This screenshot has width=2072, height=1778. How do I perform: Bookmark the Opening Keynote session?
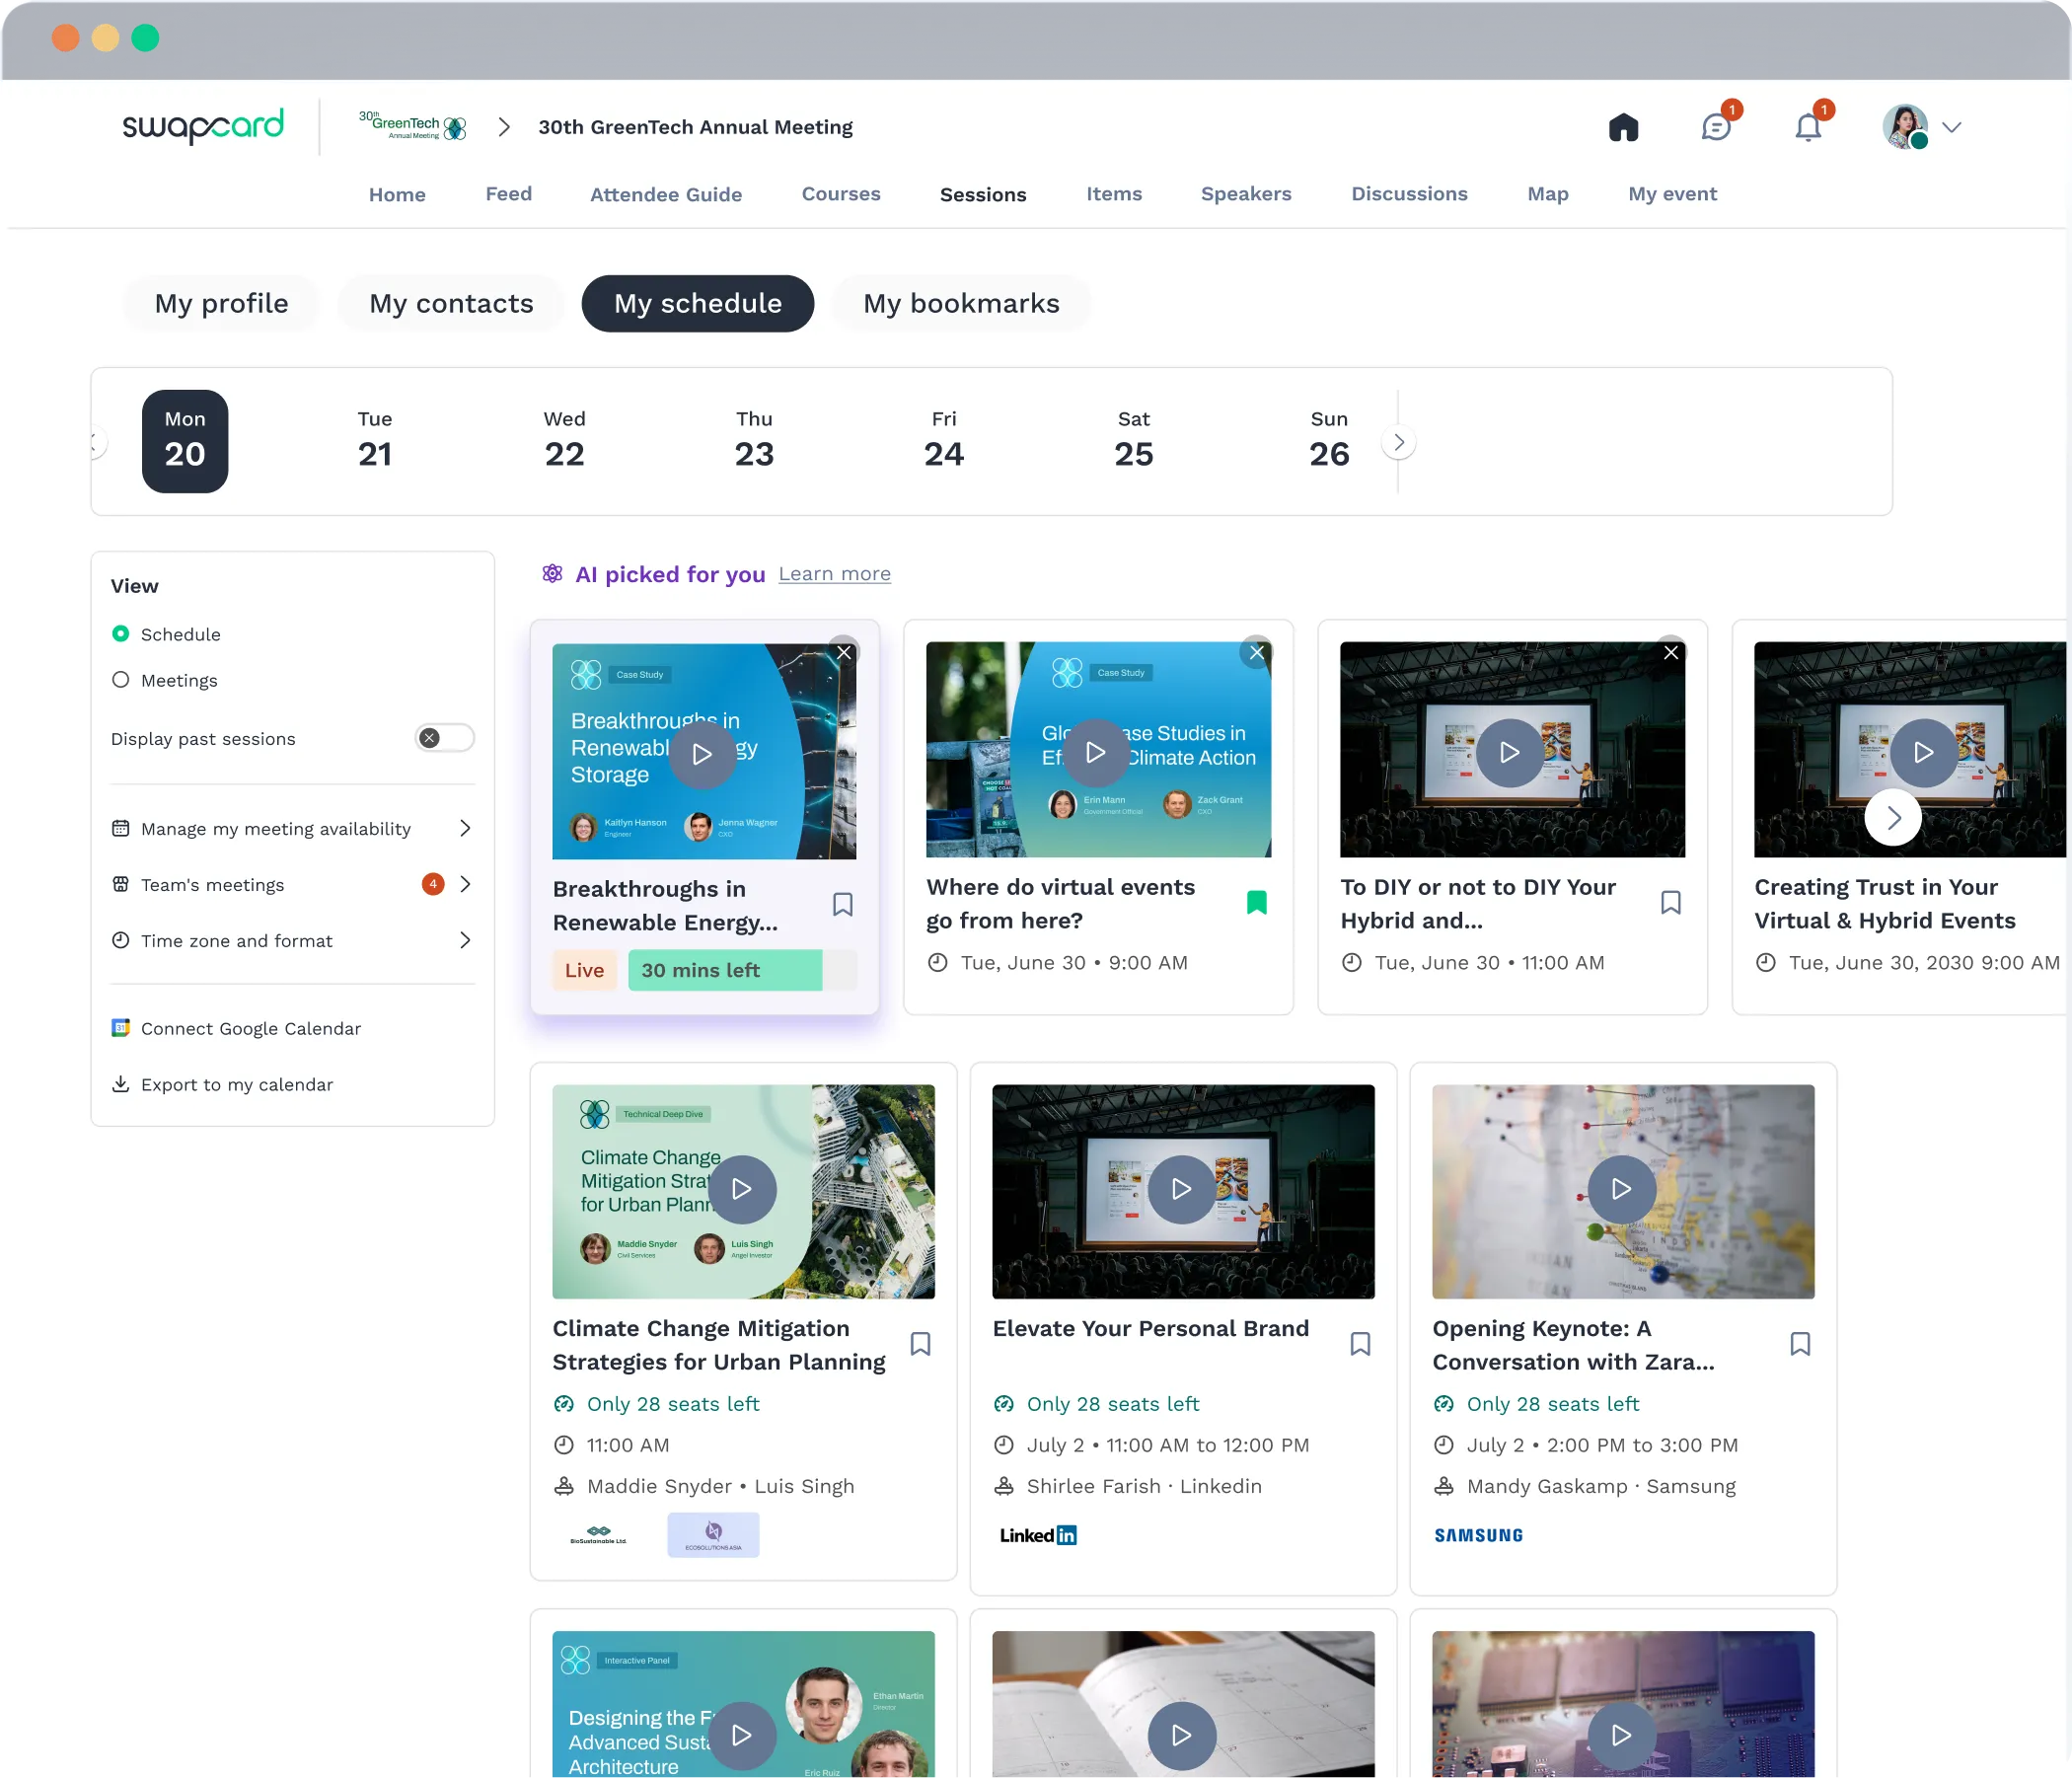[x=1800, y=1344]
